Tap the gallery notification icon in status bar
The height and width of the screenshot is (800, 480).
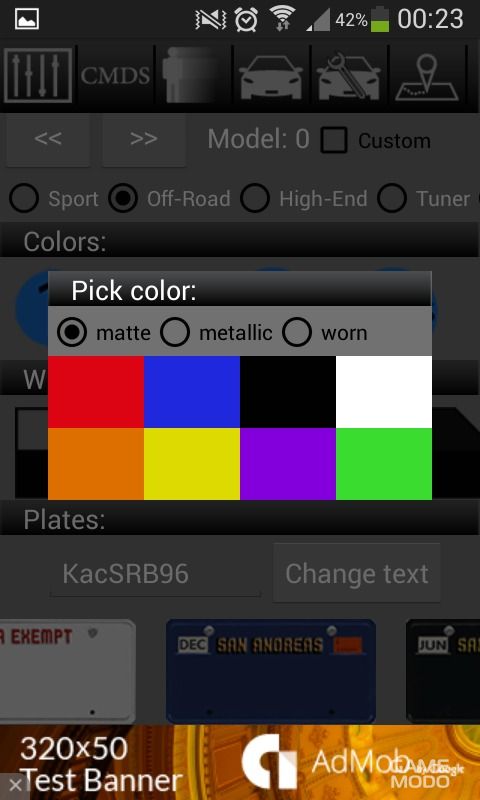pos(27,19)
